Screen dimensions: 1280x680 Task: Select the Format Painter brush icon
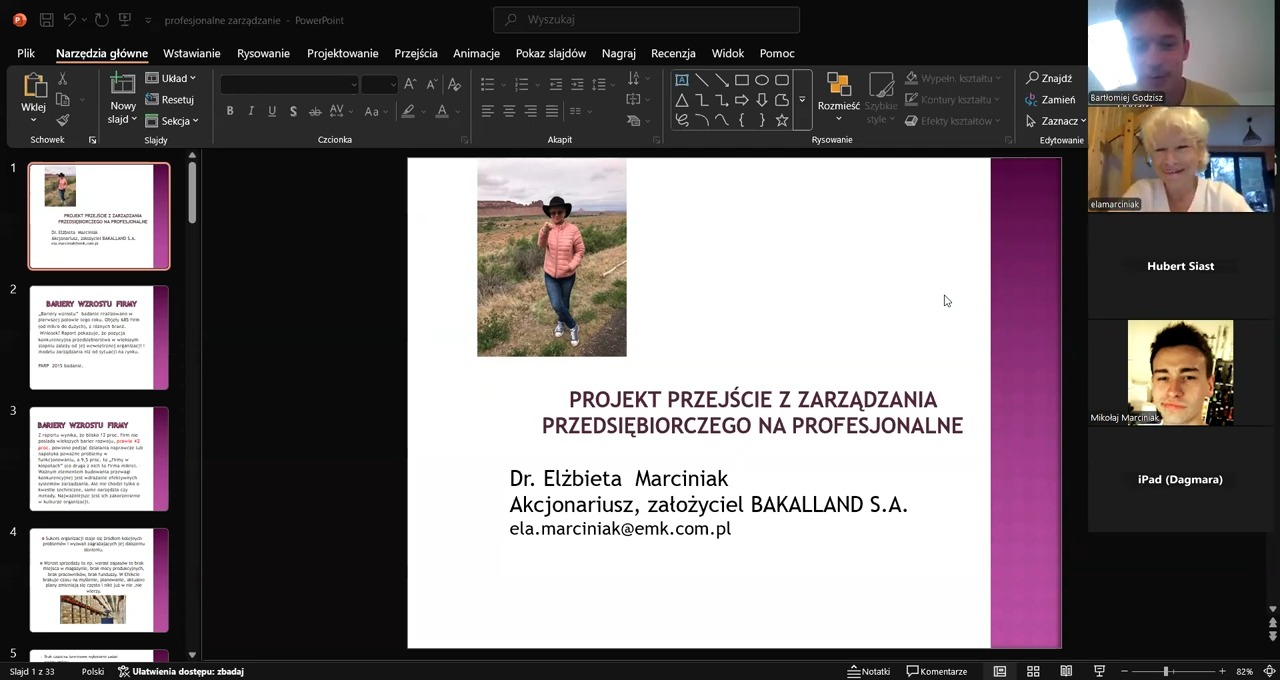pyautogui.click(x=62, y=120)
